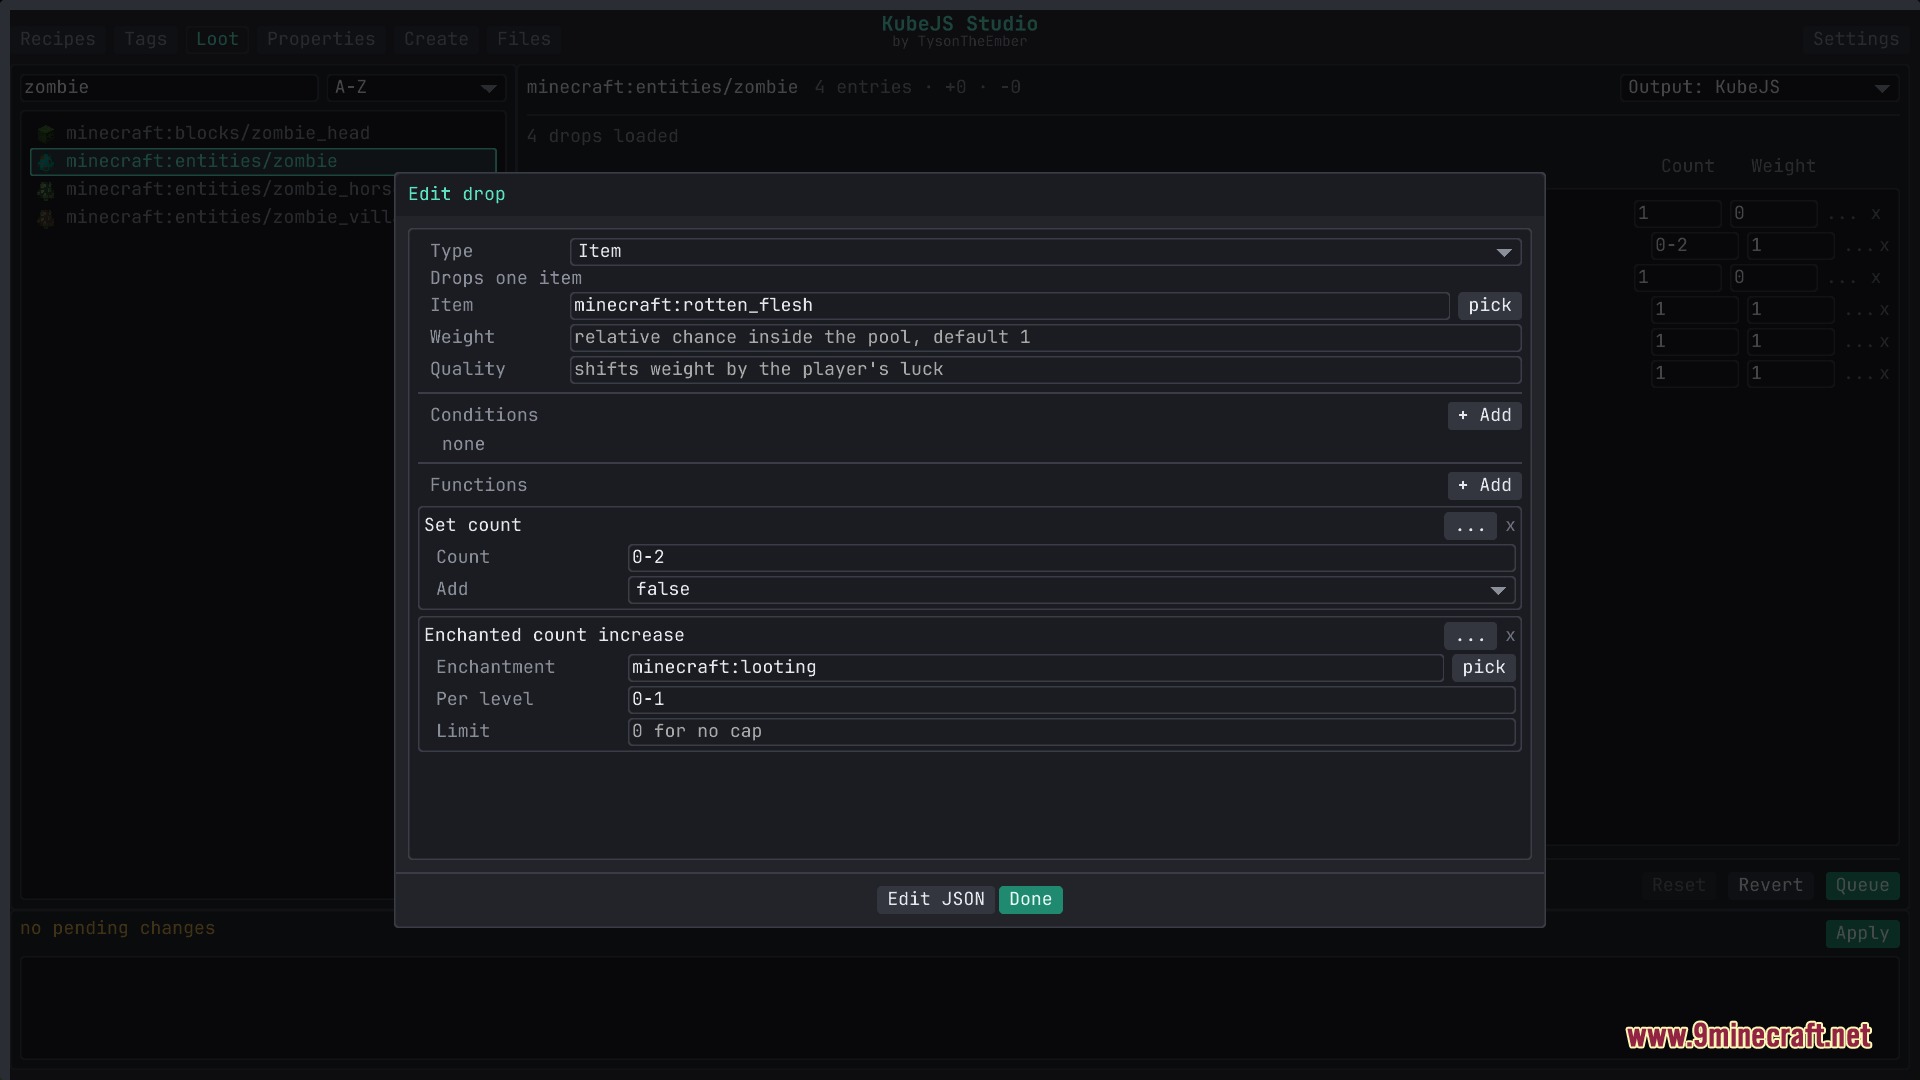Viewport: 1920px width, 1080px height.
Task: Click into the Limit input field
Action: point(1071,732)
